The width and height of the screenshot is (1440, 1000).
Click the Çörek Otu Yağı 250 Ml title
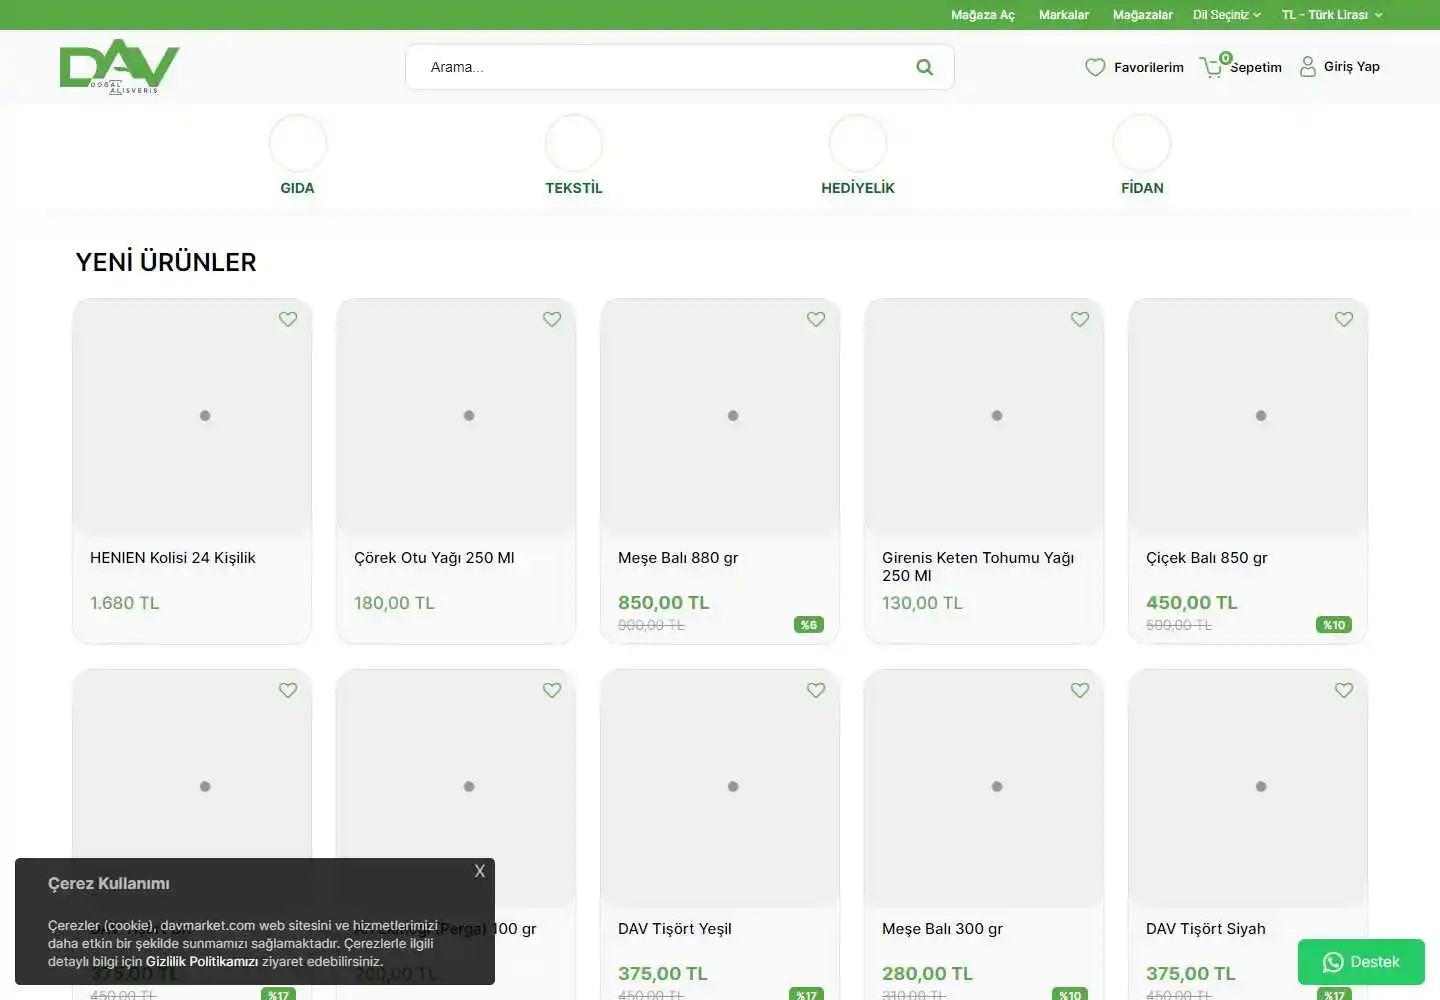(x=434, y=558)
